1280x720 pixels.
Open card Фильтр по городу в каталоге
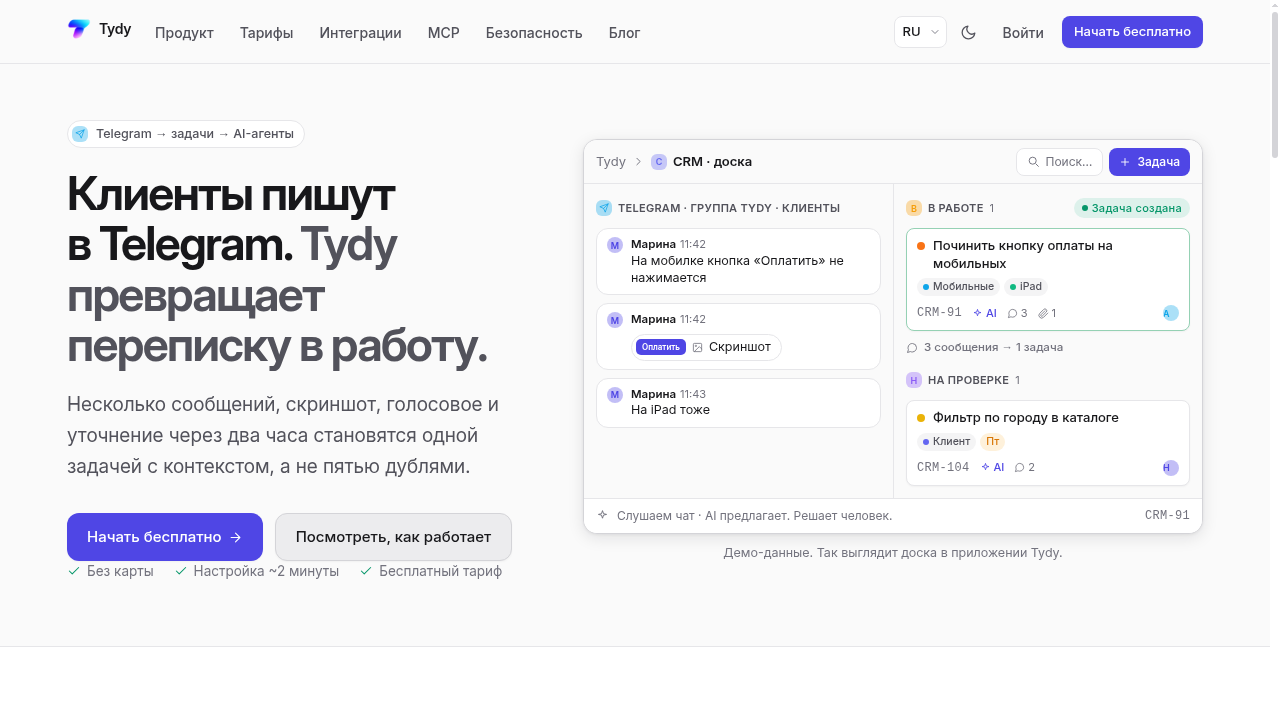(1048, 443)
